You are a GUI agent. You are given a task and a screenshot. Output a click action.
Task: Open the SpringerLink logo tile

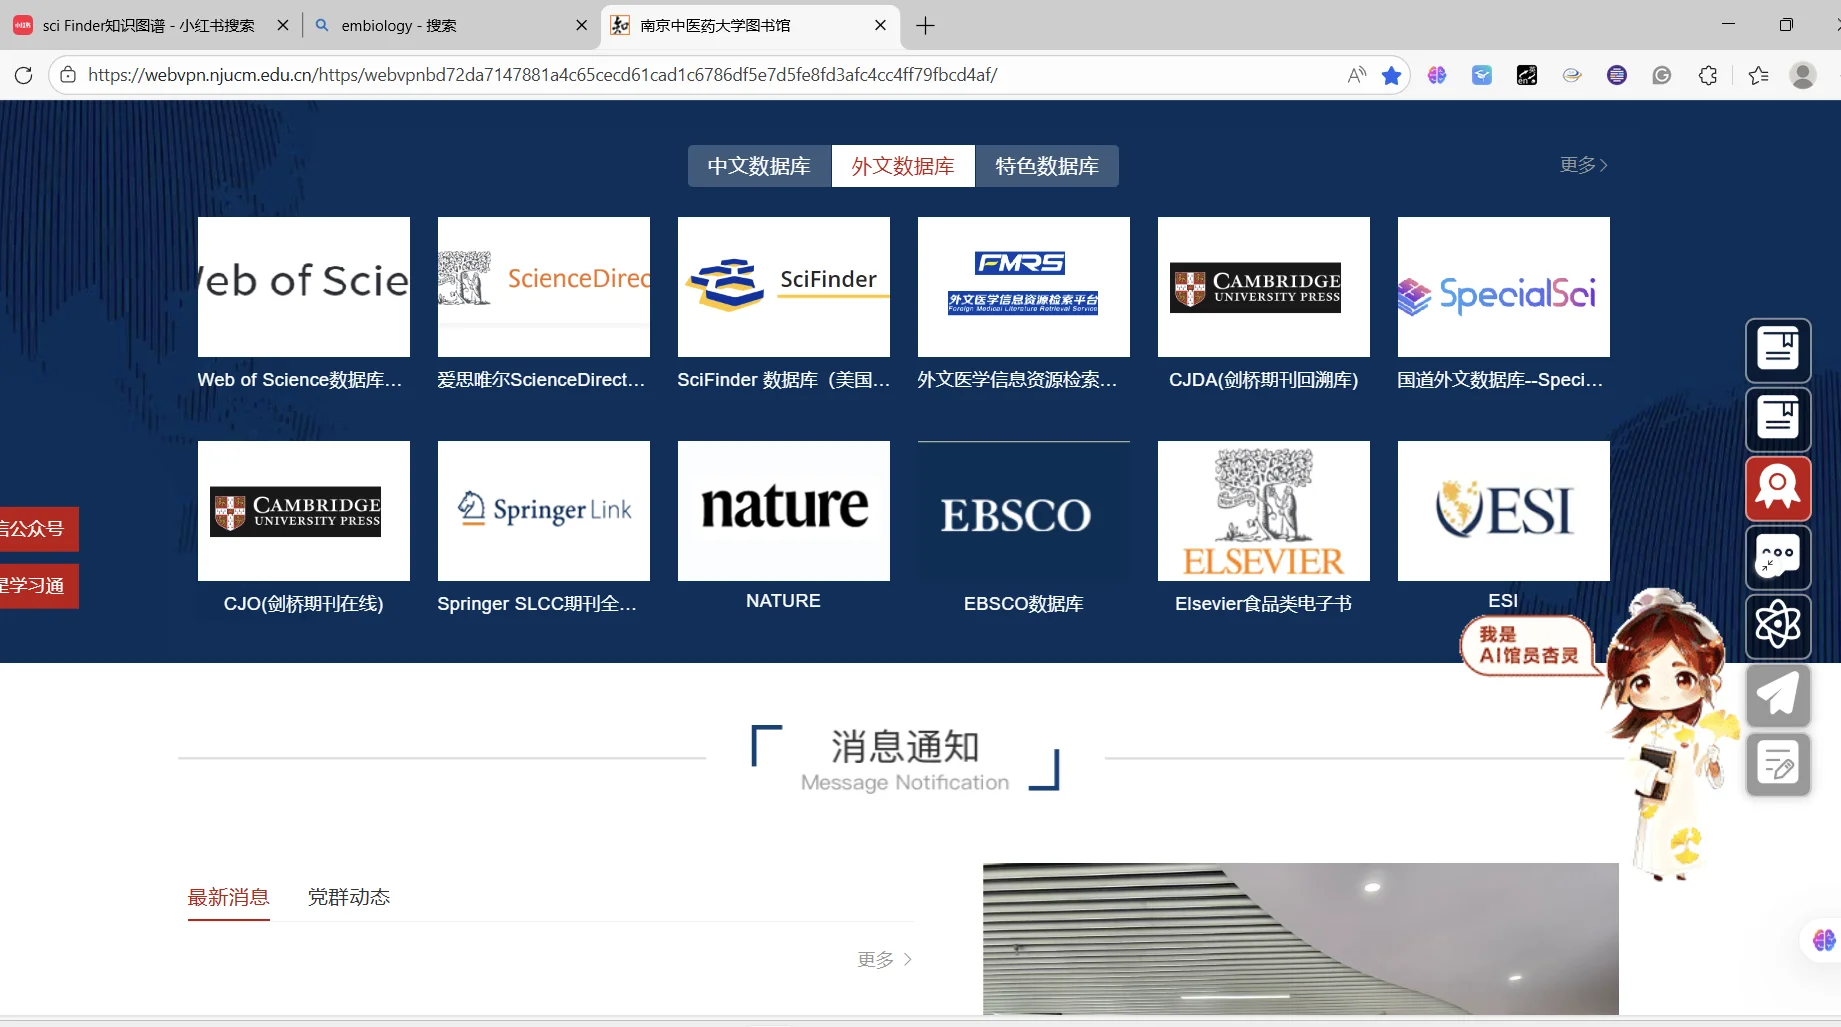(x=544, y=511)
